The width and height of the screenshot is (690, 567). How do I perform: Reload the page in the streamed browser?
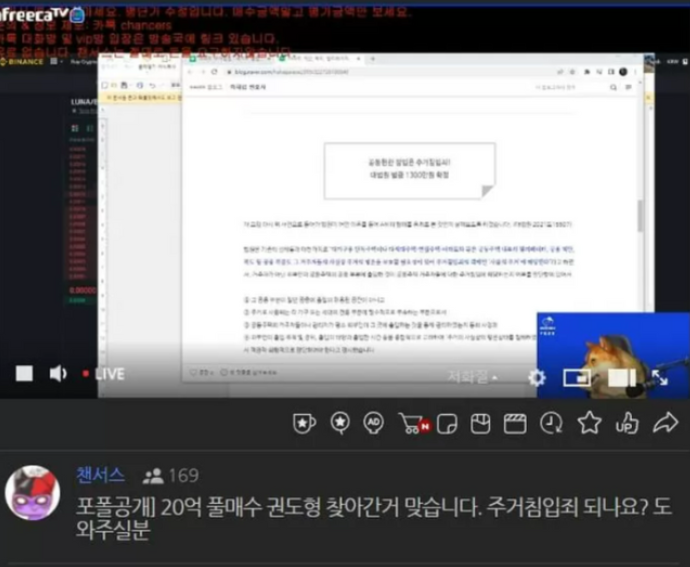(x=214, y=72)
